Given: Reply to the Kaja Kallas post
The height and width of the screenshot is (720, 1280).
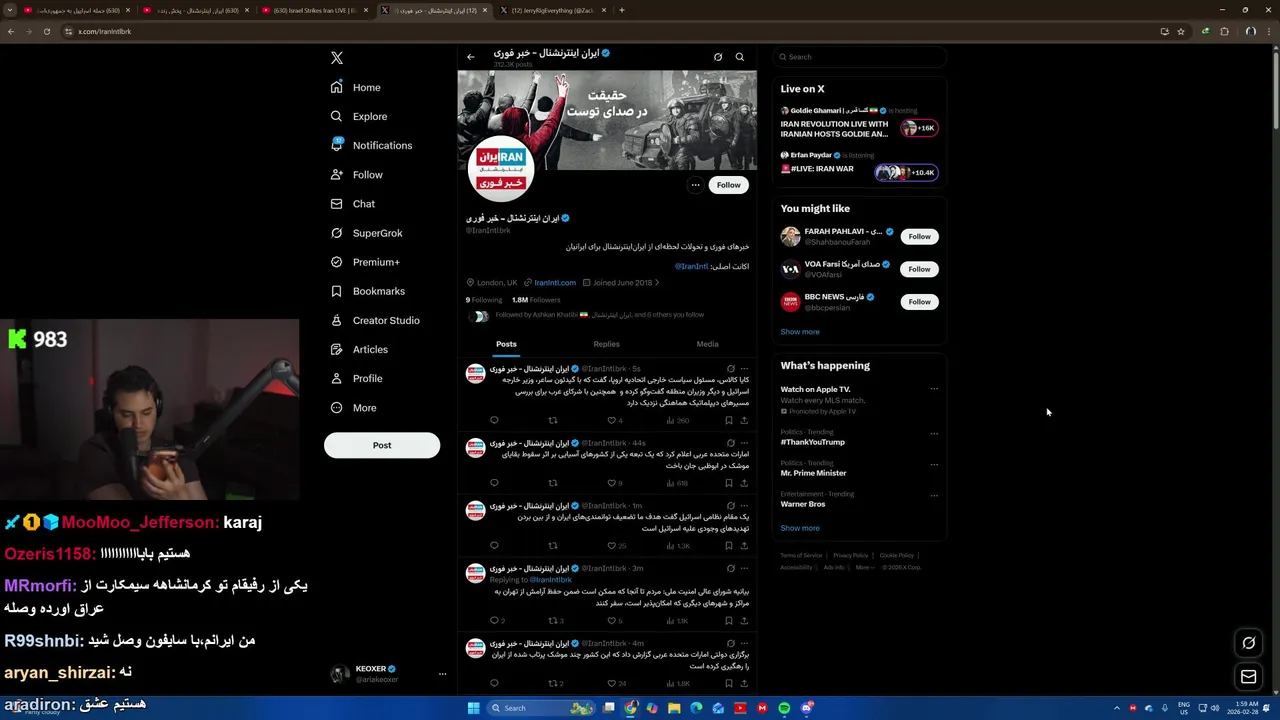Looking at the screenshot, I should point(494,421).
